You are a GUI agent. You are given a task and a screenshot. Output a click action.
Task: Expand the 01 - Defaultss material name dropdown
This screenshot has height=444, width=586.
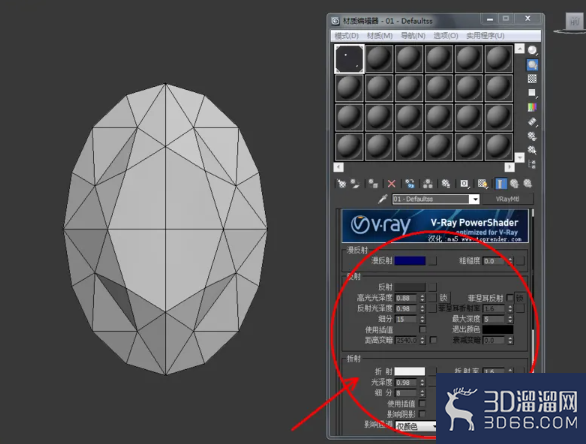(474, 199)
